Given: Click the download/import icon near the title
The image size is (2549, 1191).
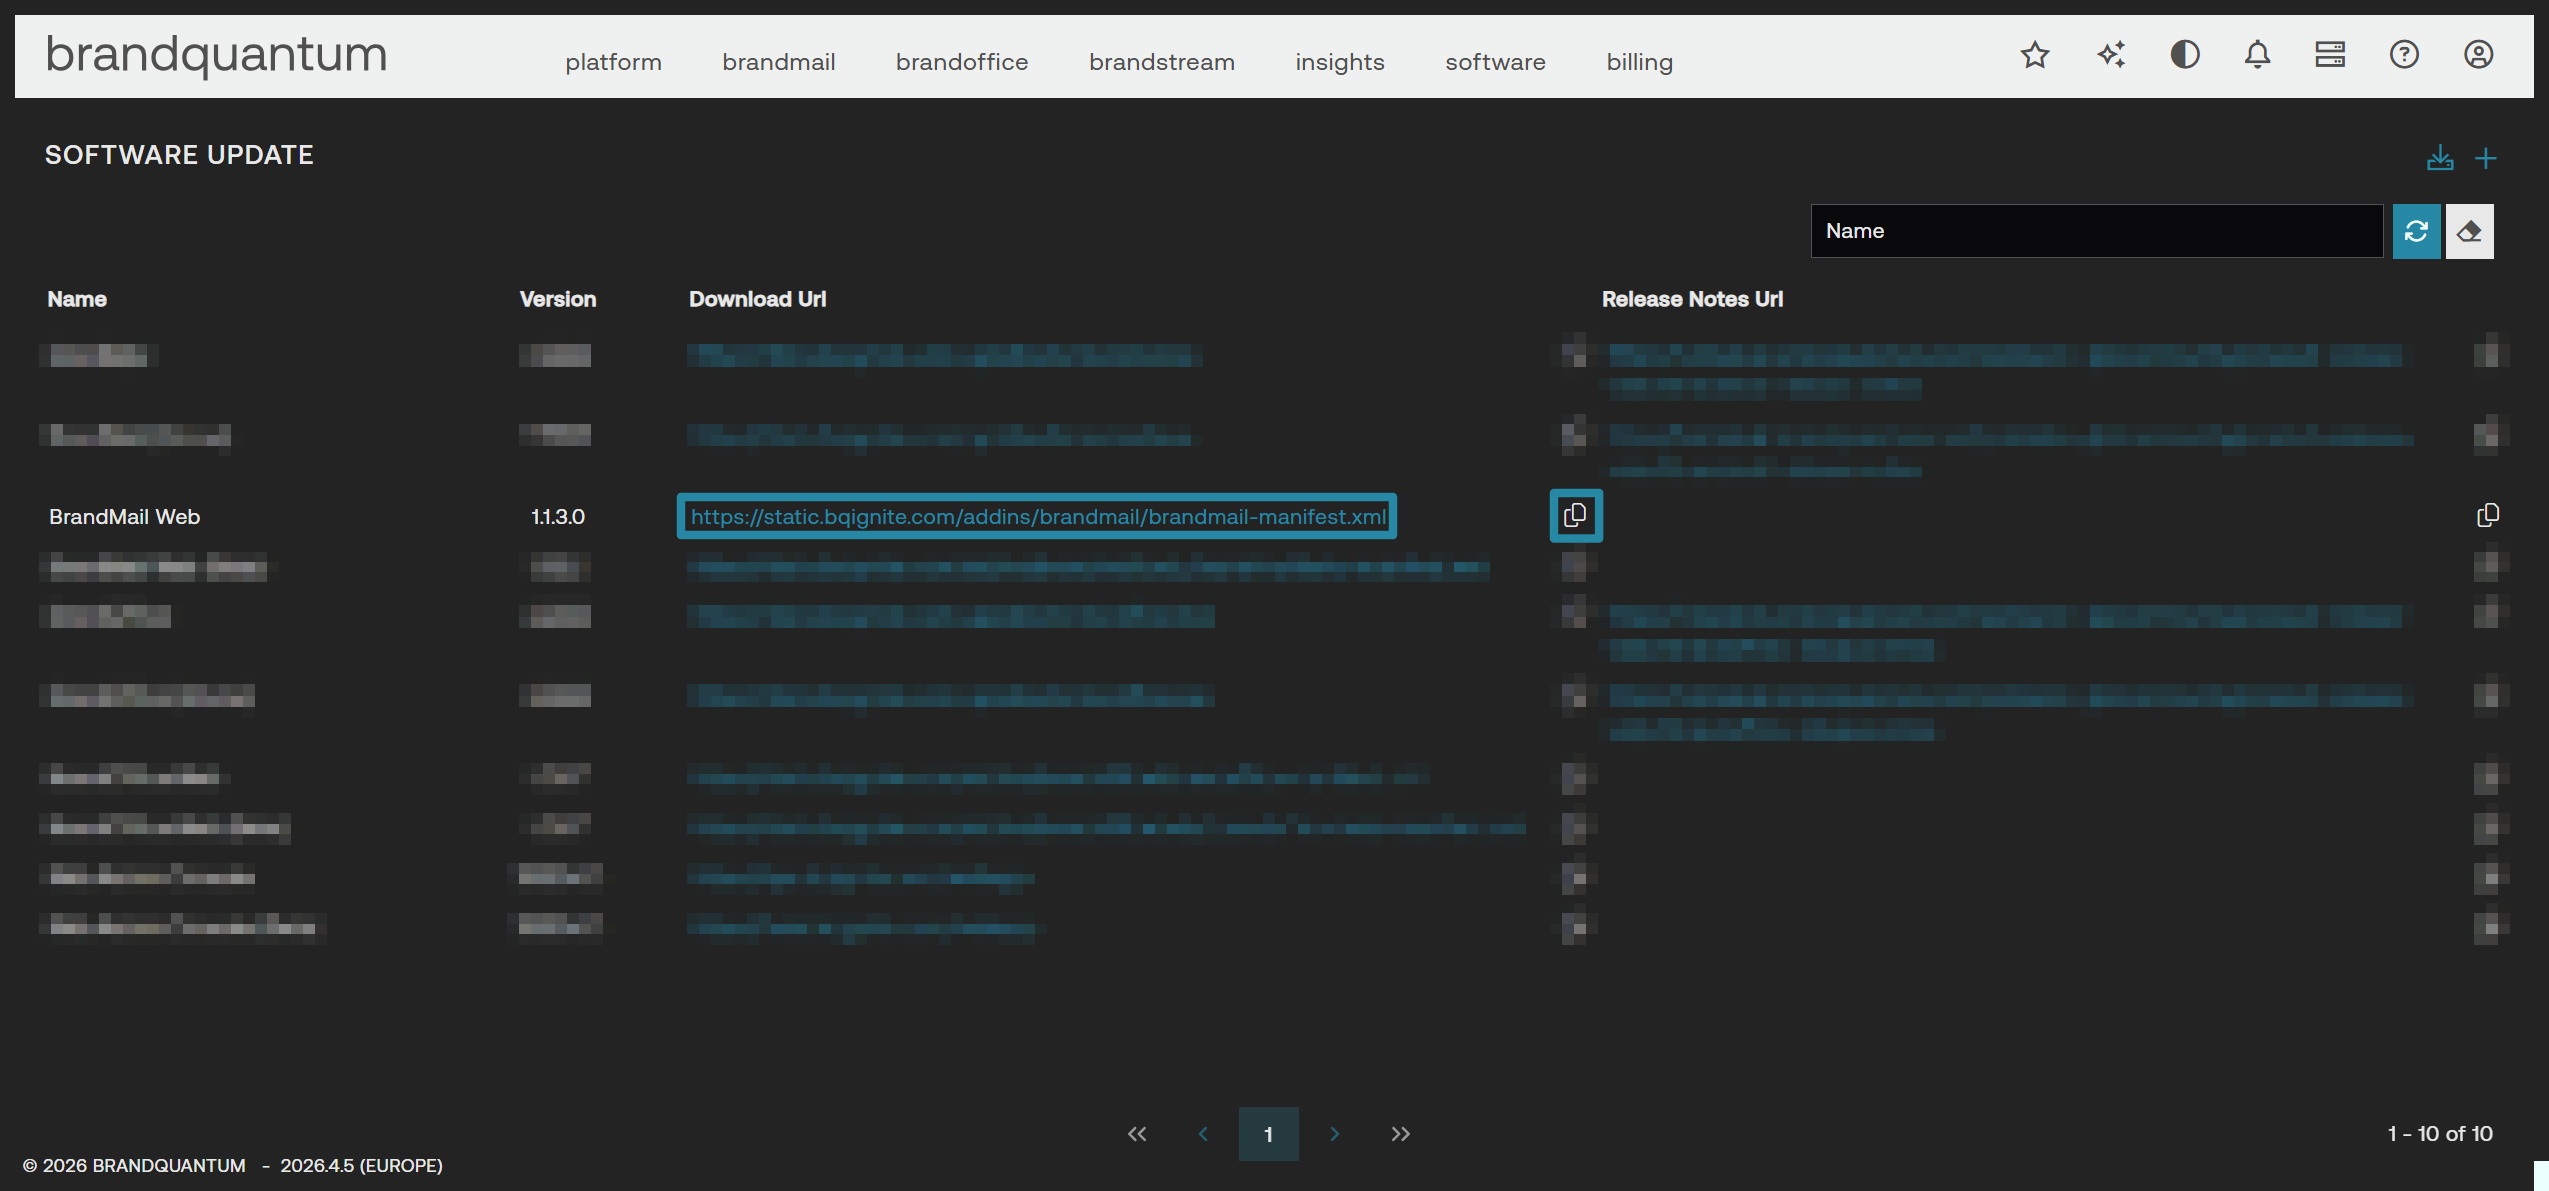Looking at the screenshot, I should click(2440, 158).
